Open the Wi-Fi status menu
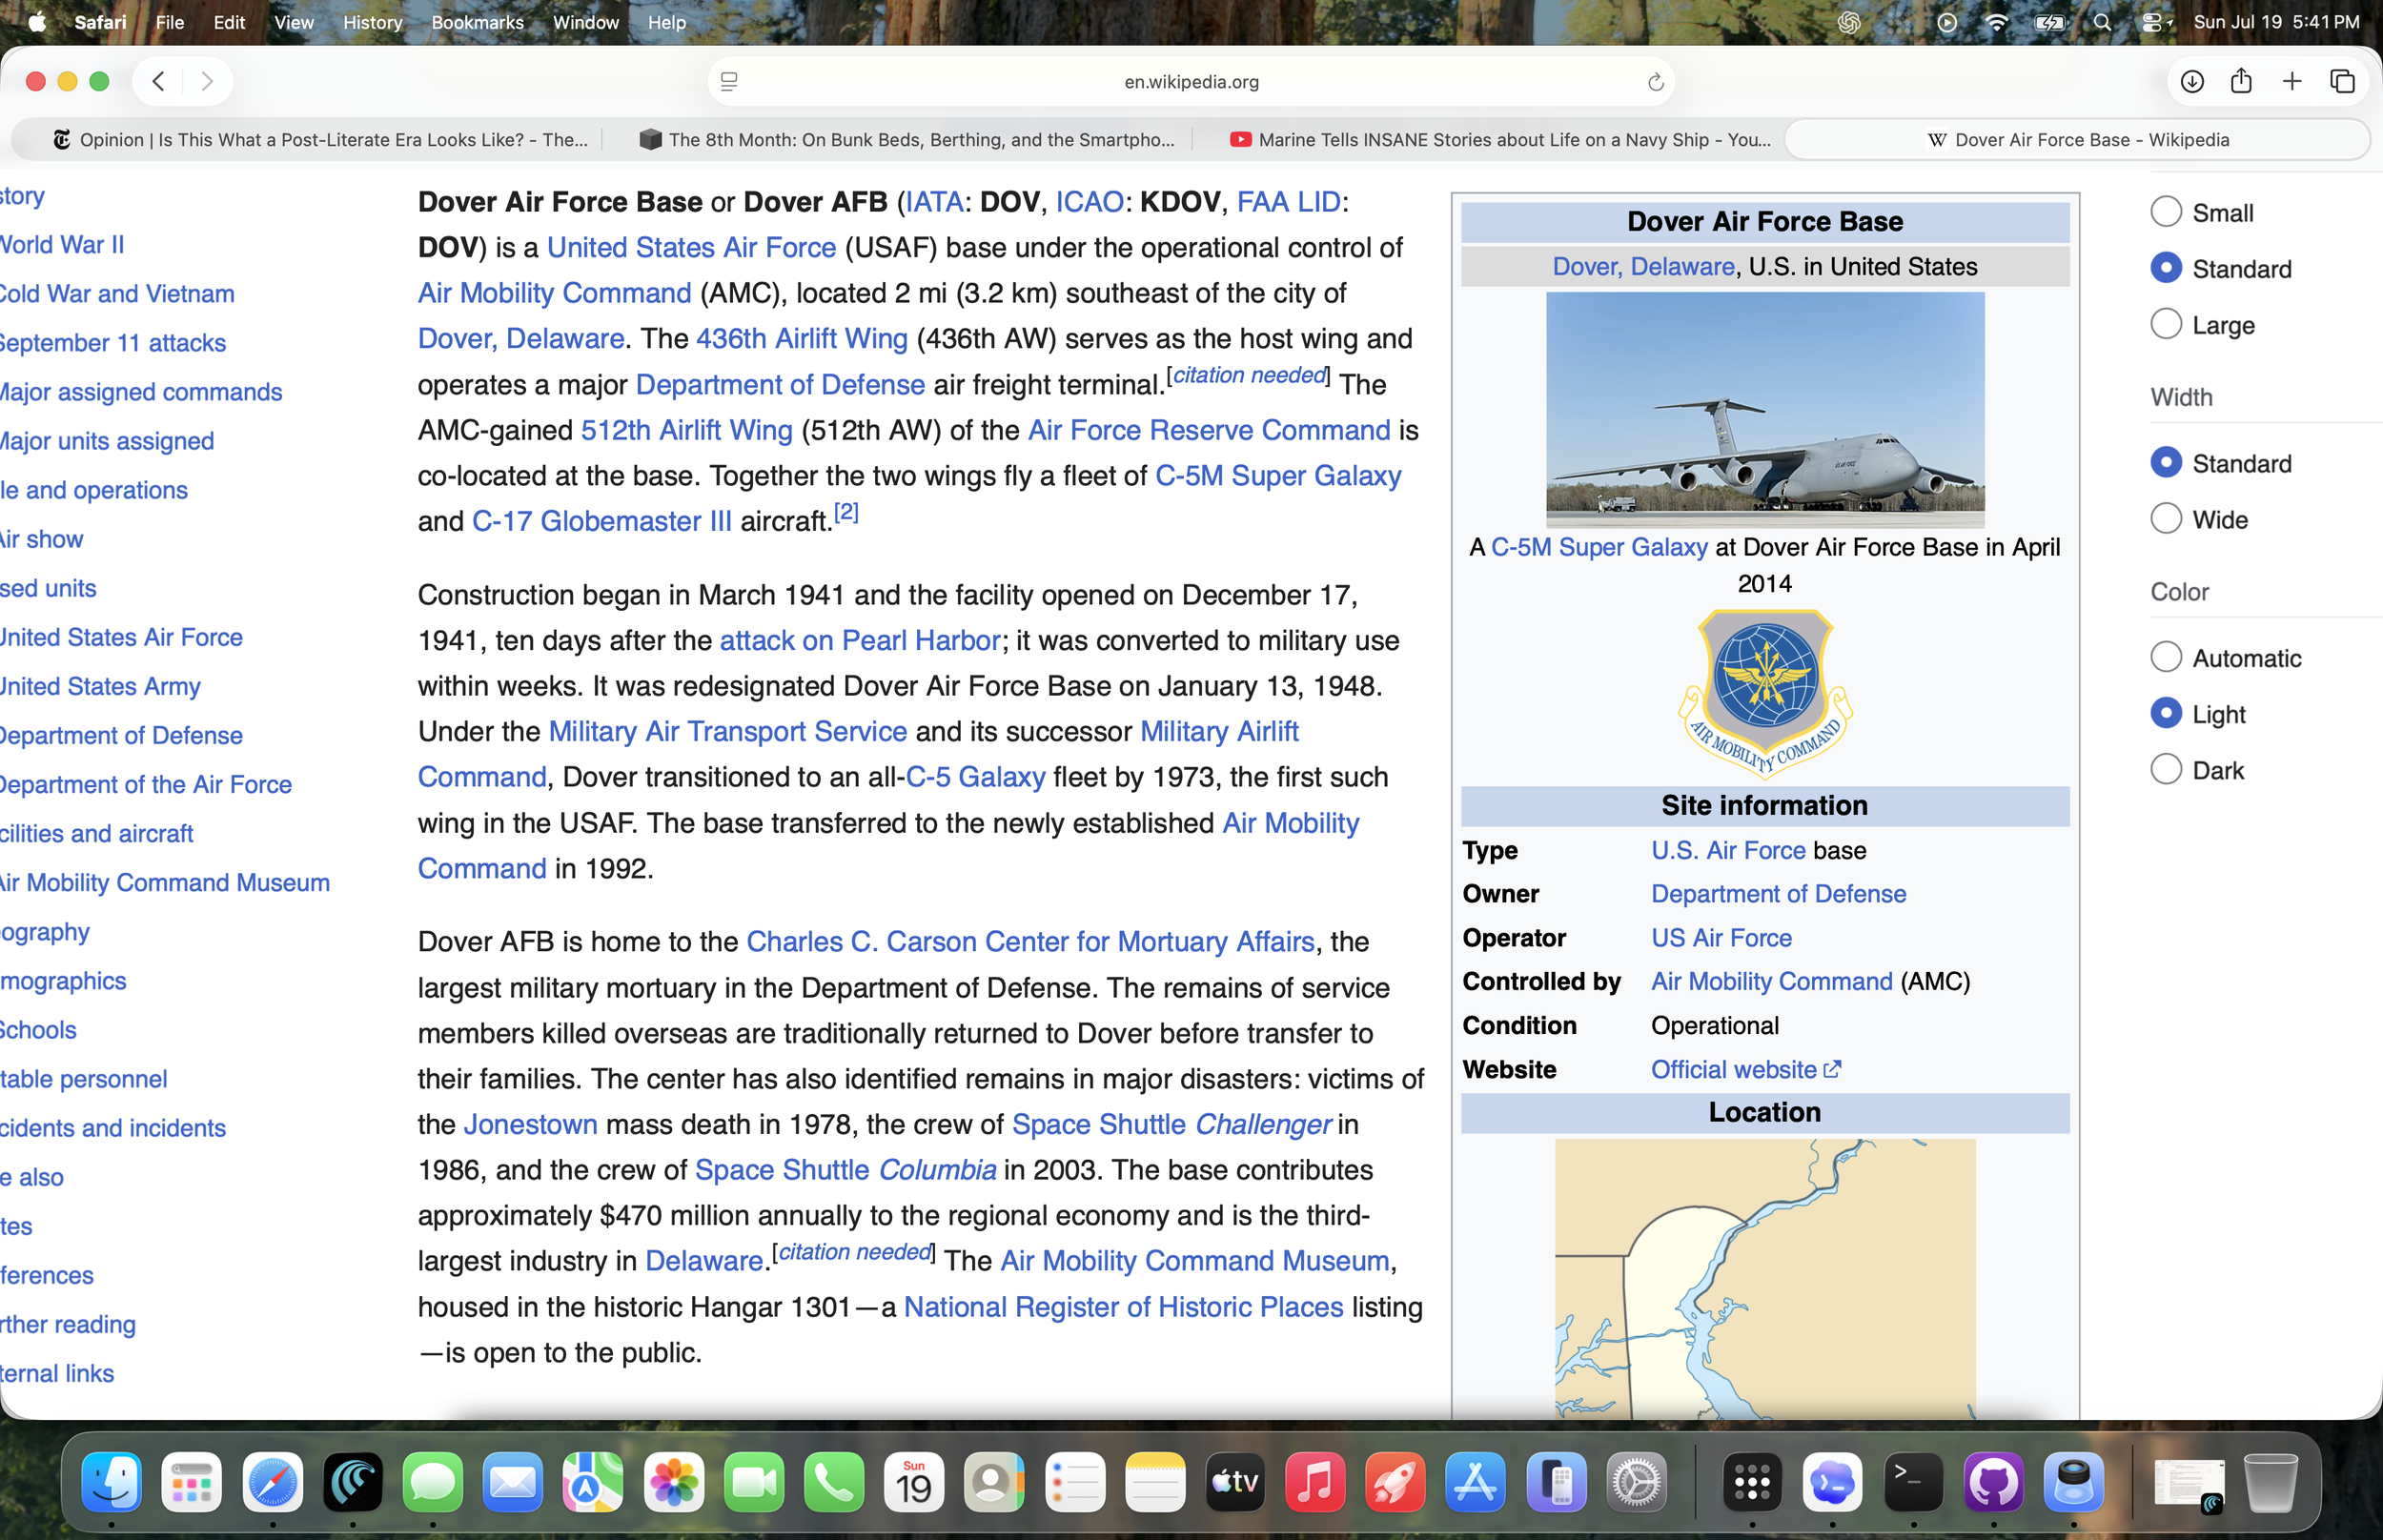The width and height of the screenshot is (2383, 1540). point(1996,22)
